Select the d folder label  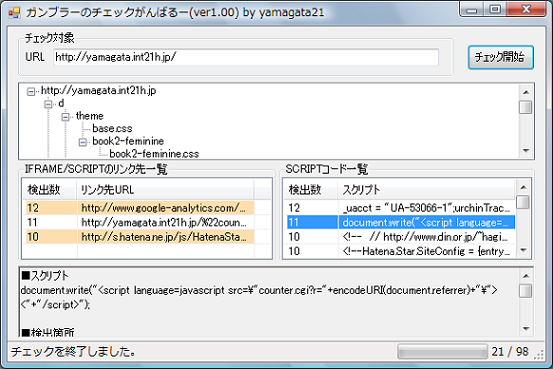(x=61, y=103)
